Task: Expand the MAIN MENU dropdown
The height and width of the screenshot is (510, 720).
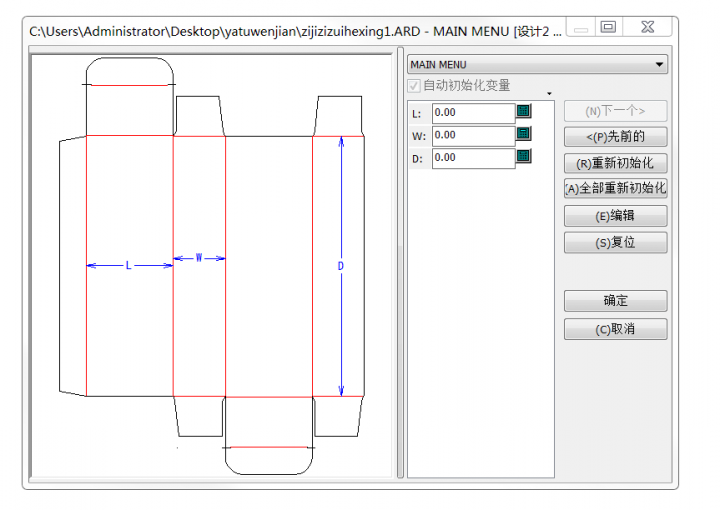Action: (x=659, y=65)
